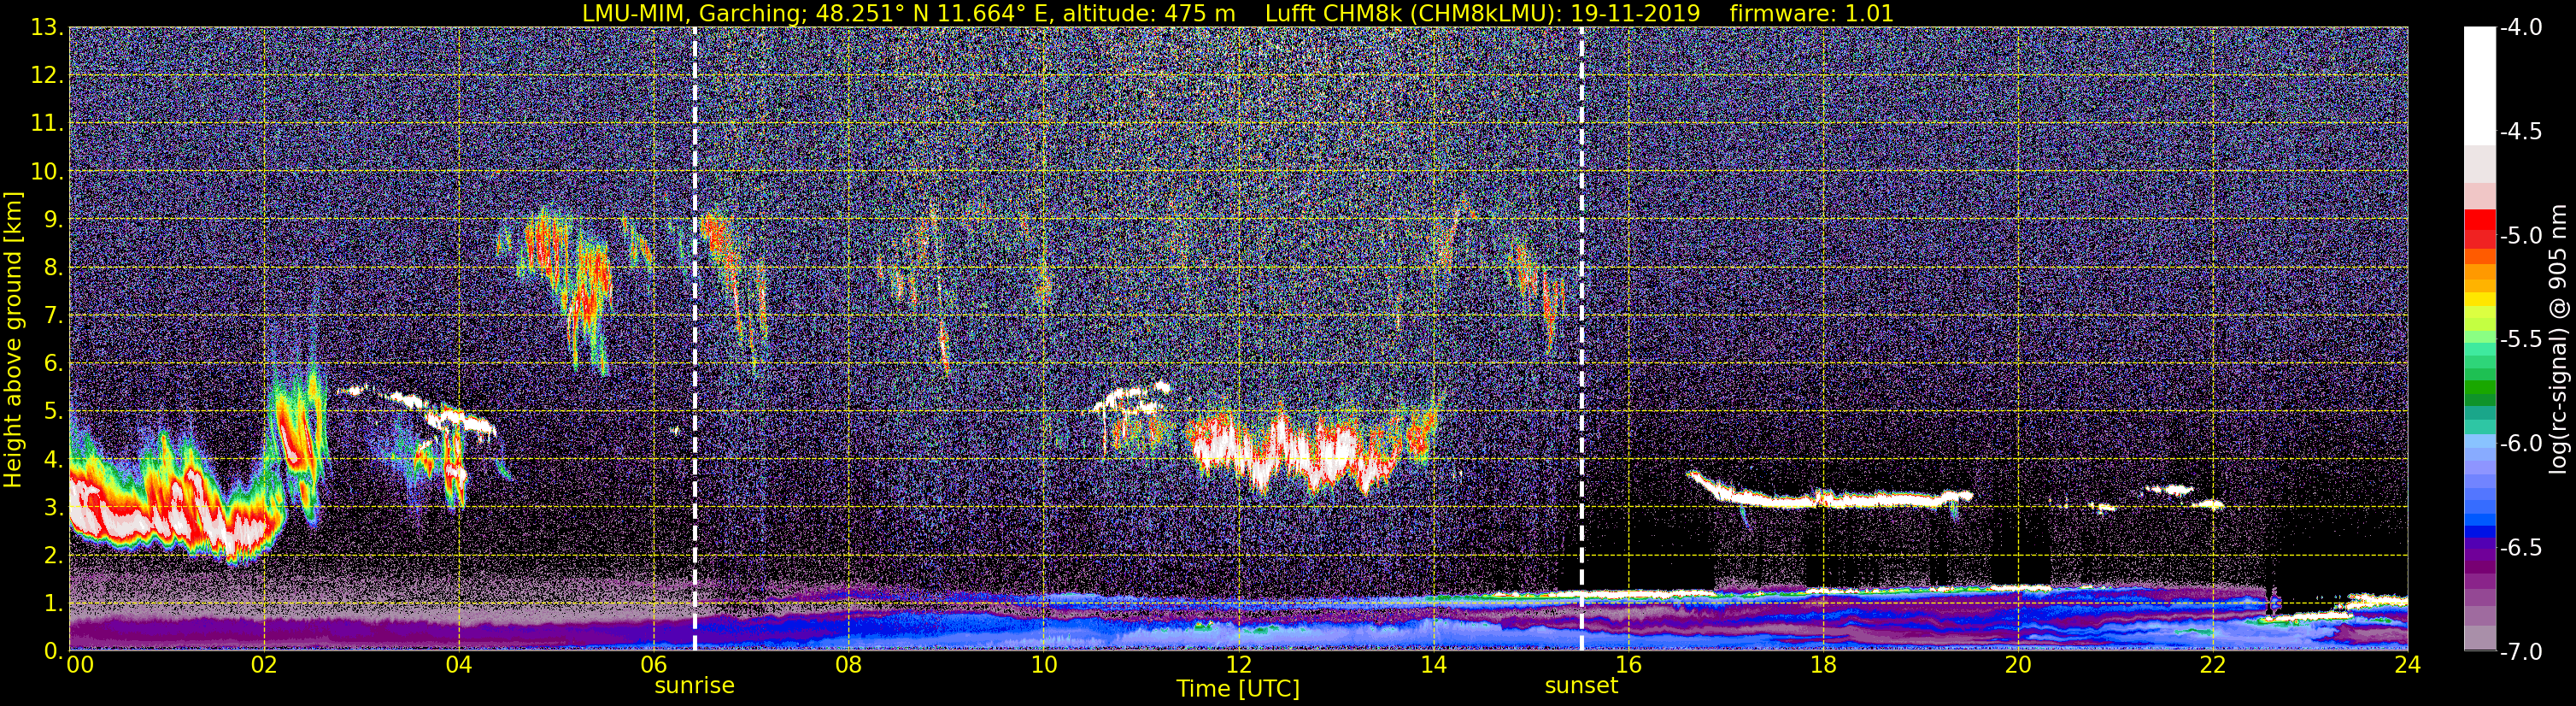
Task: Click the time axis tick '04'
Action: point(458,665)
